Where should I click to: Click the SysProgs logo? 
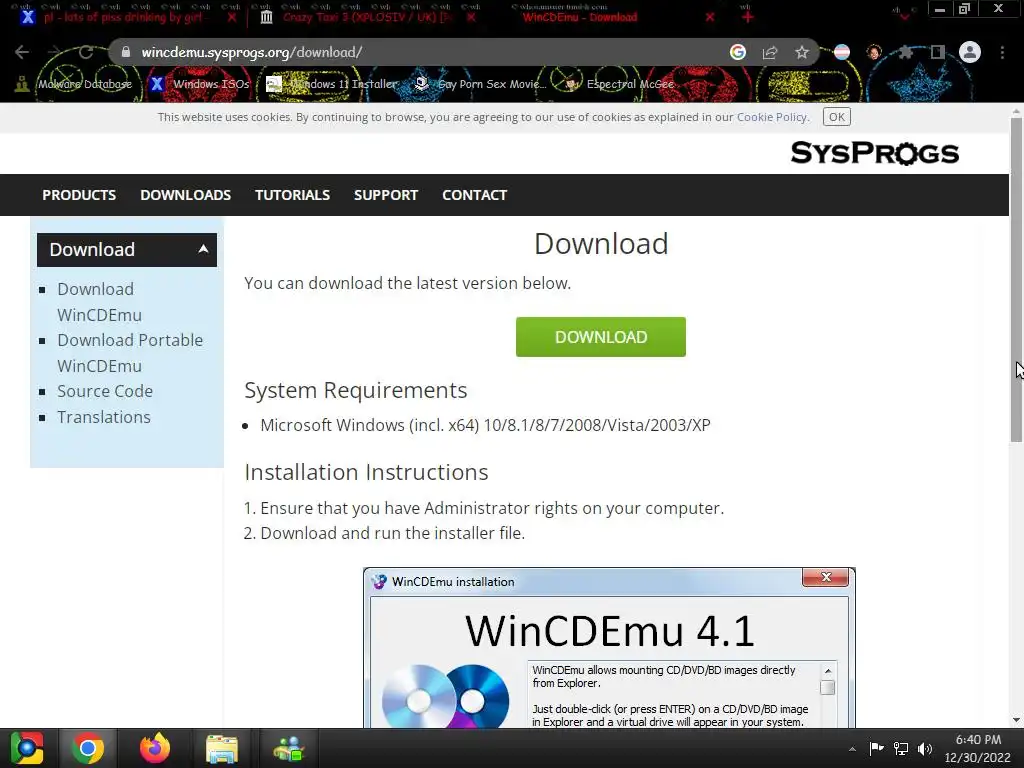click(x=874, y=153)
